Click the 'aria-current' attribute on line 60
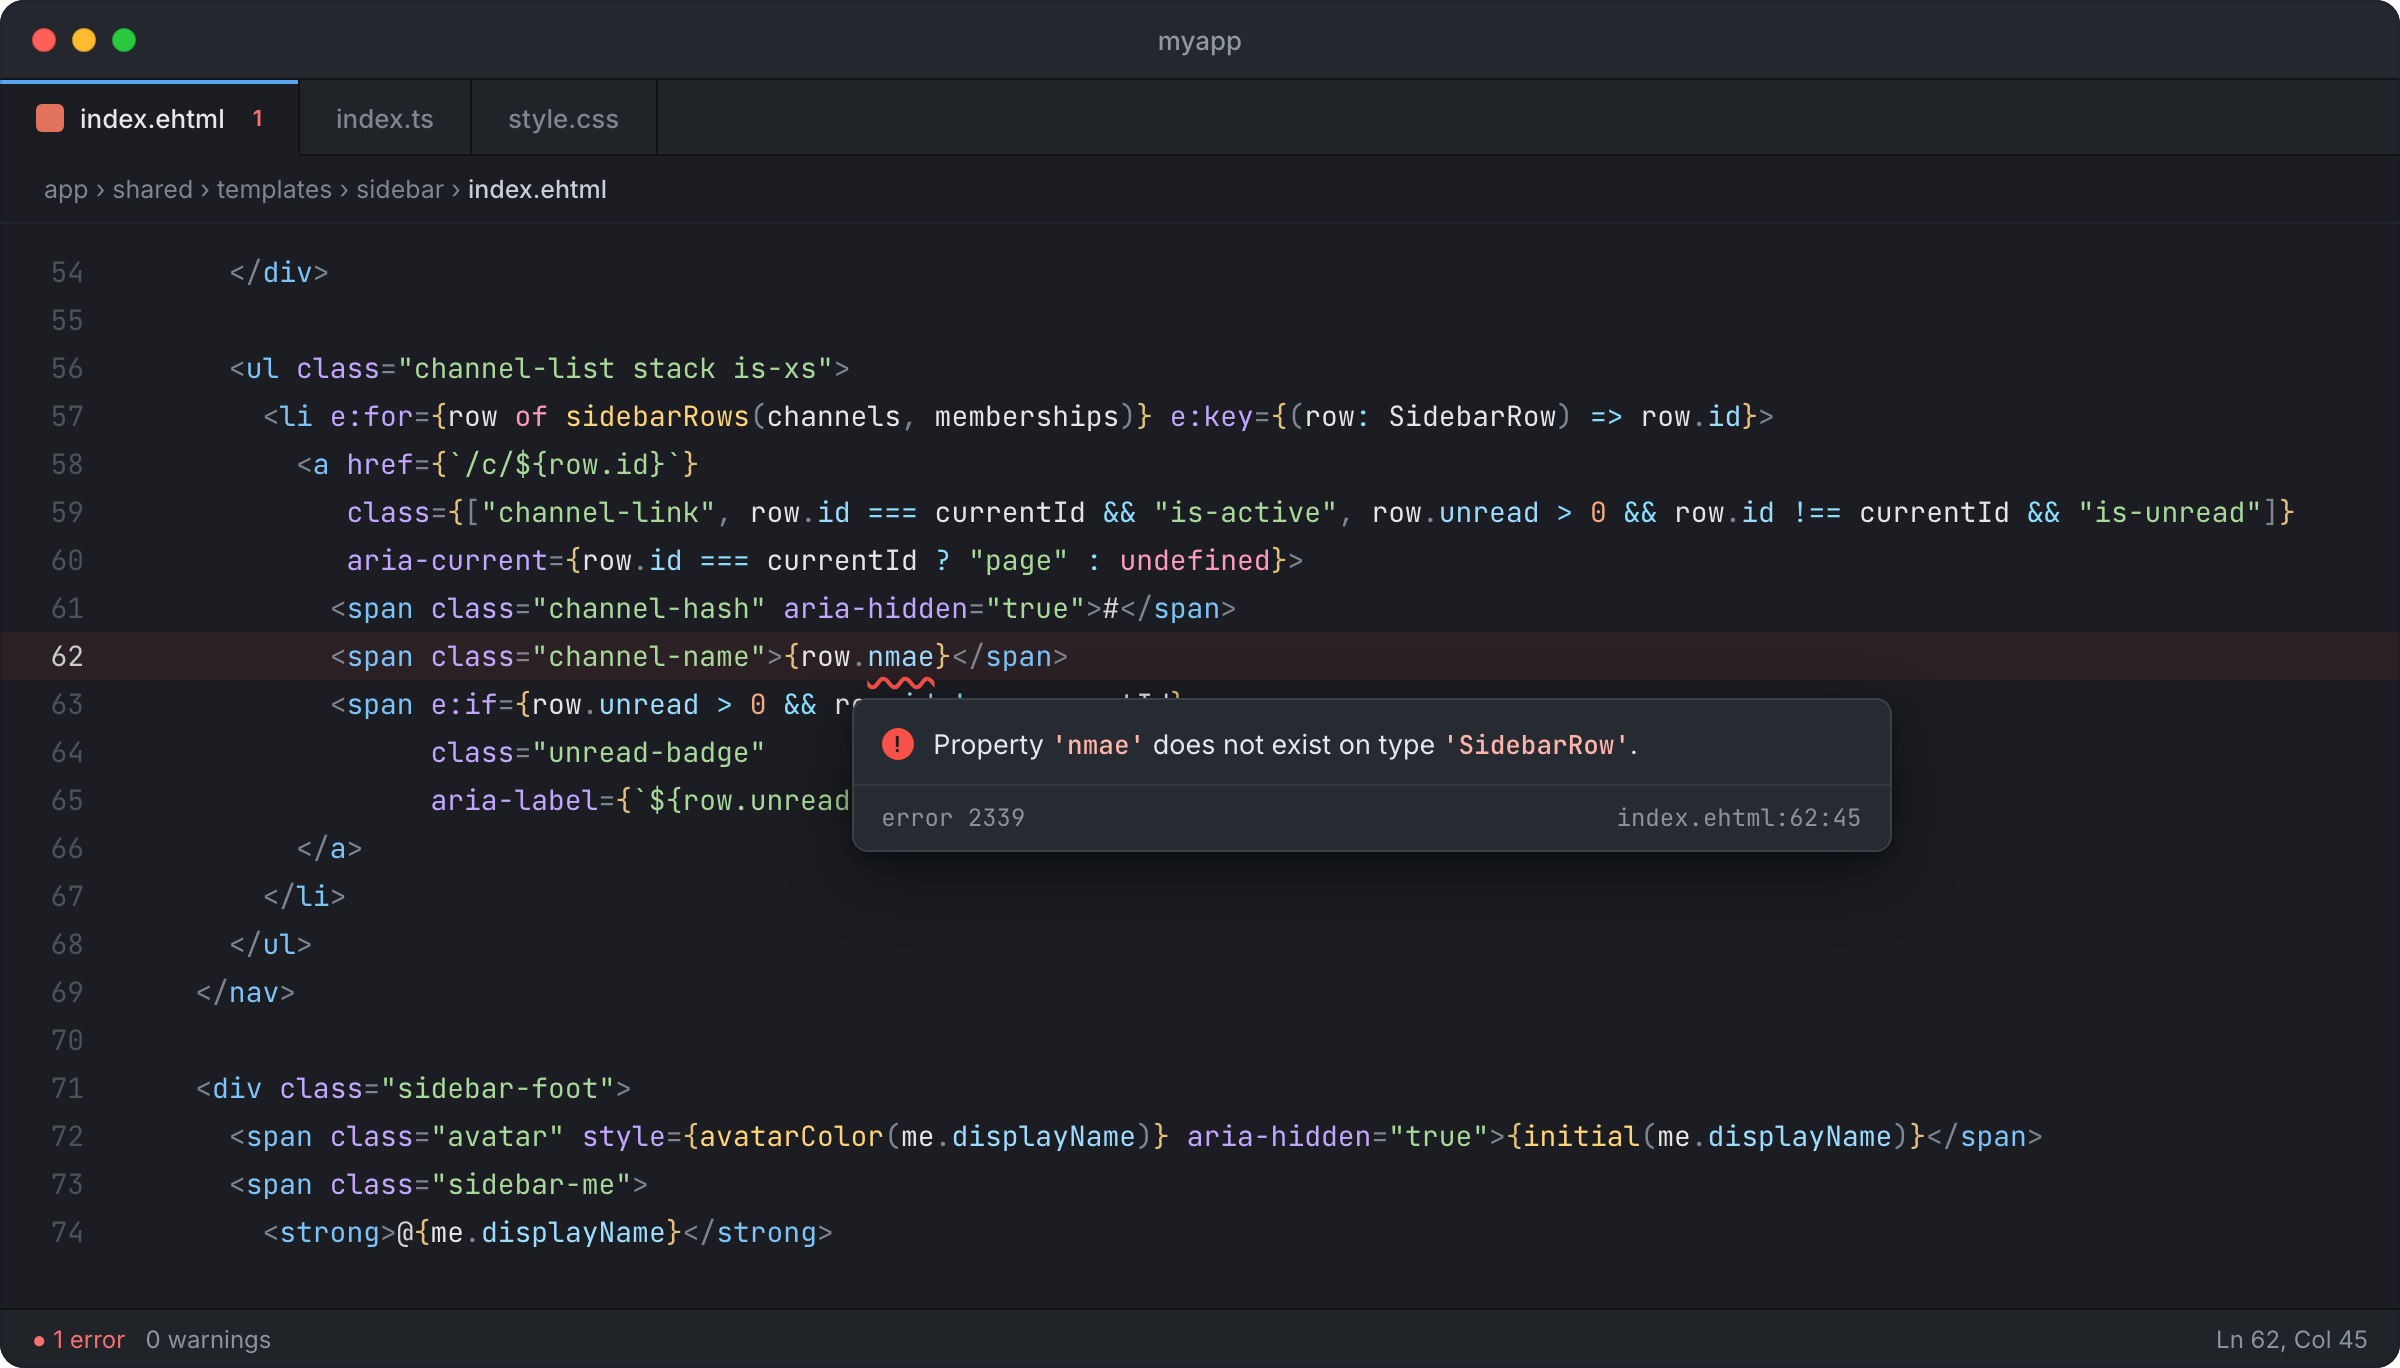This screenshot has height=1368, width=2400. pyautogui.click(x=447, y=561)
